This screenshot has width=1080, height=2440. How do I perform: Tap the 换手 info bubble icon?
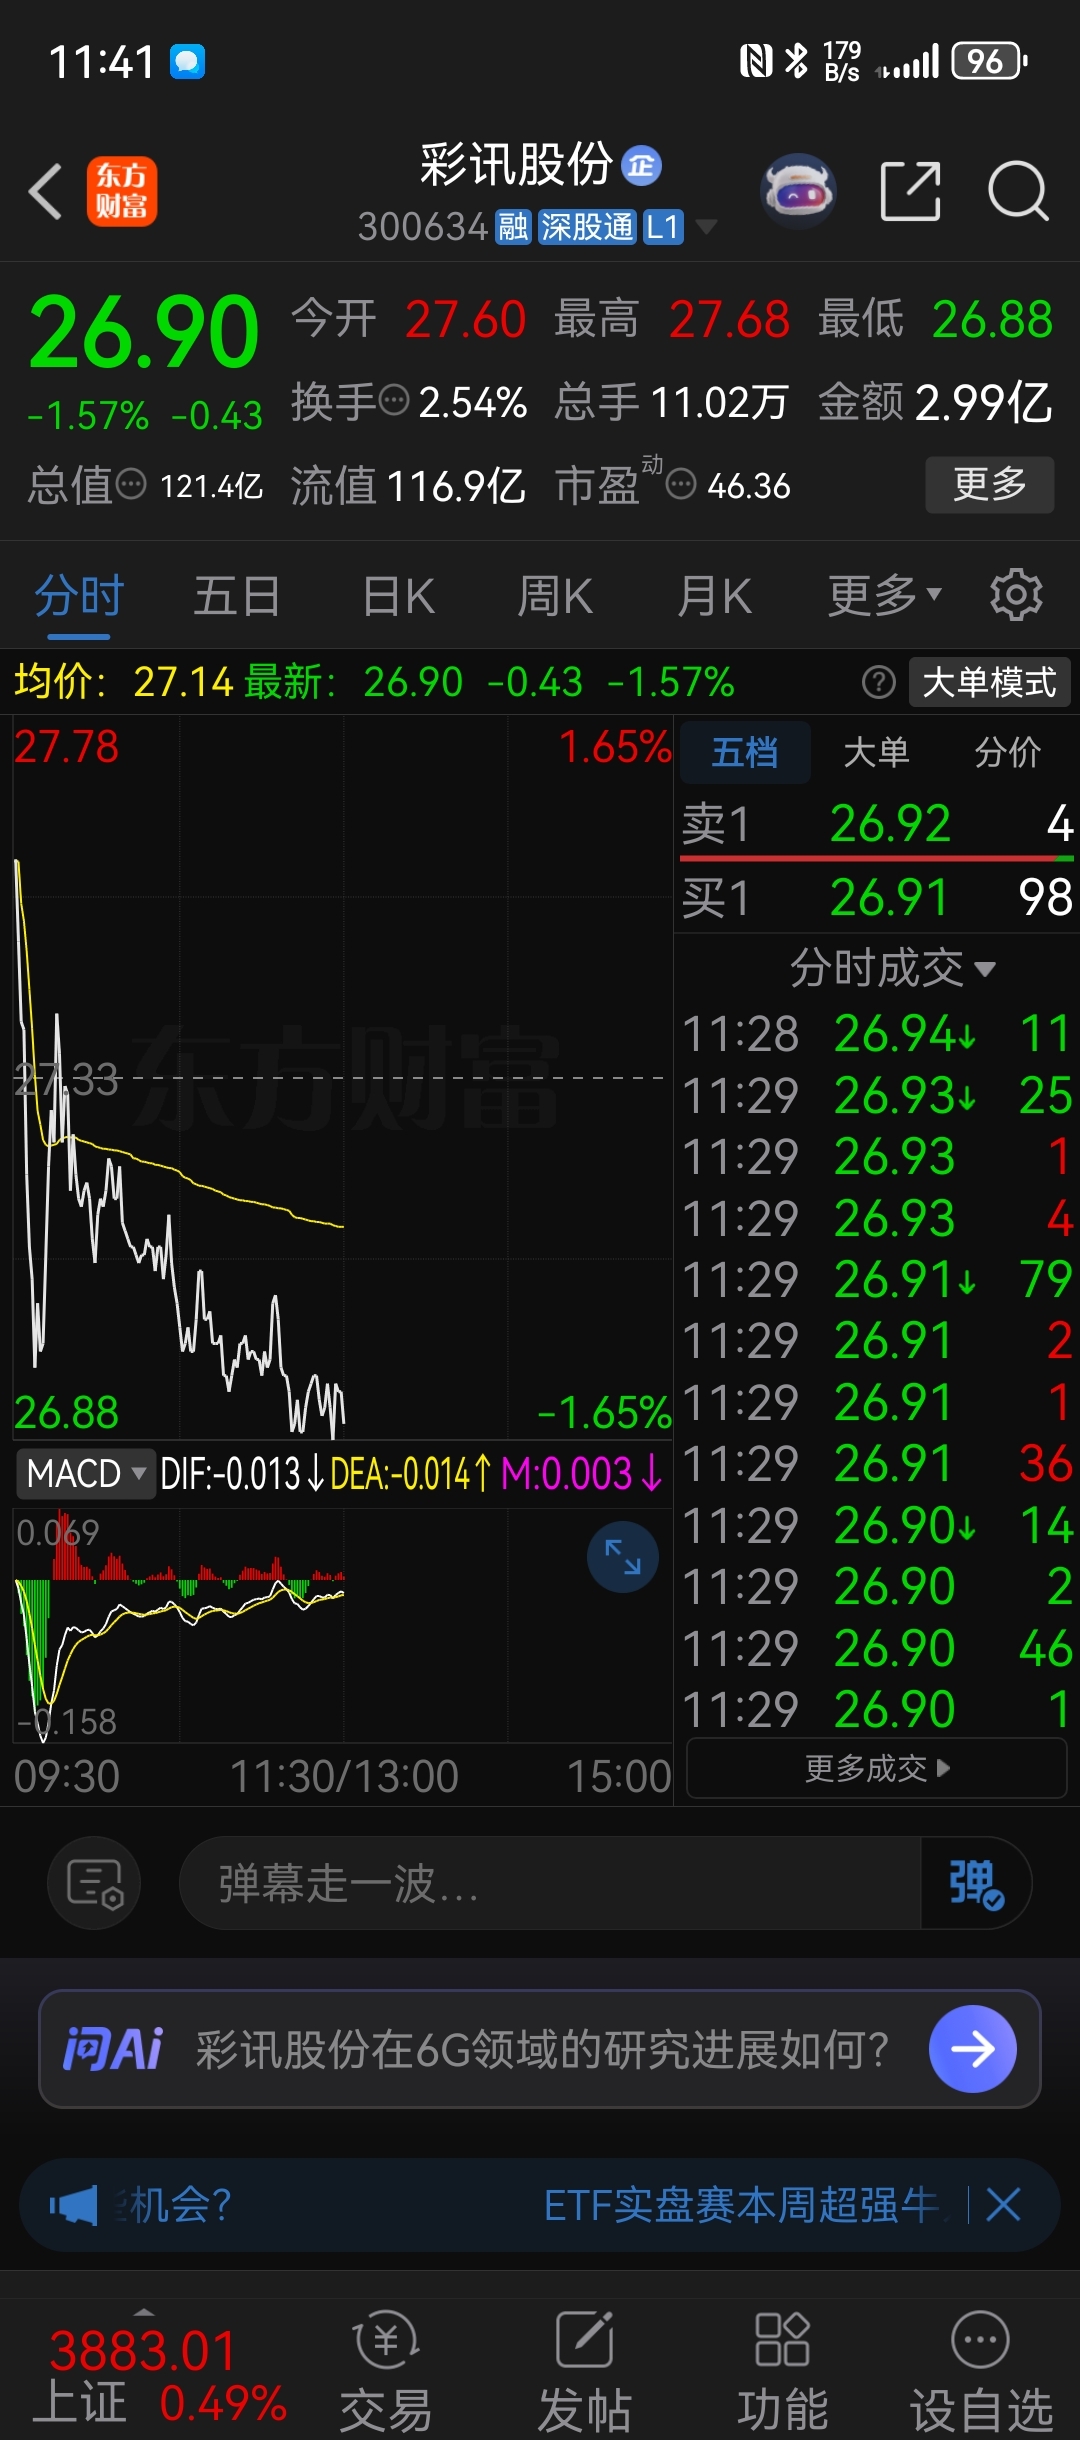click(x=395, y=400)
